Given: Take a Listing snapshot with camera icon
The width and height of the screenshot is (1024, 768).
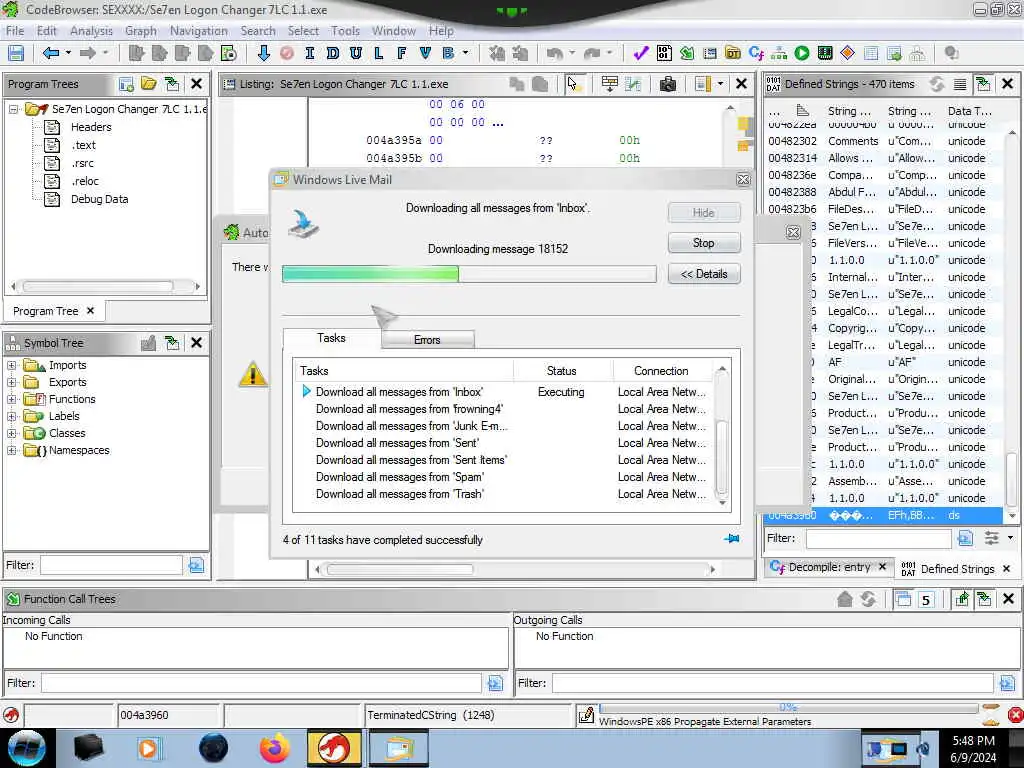Looking at the screenshot, I should point(667,84).
